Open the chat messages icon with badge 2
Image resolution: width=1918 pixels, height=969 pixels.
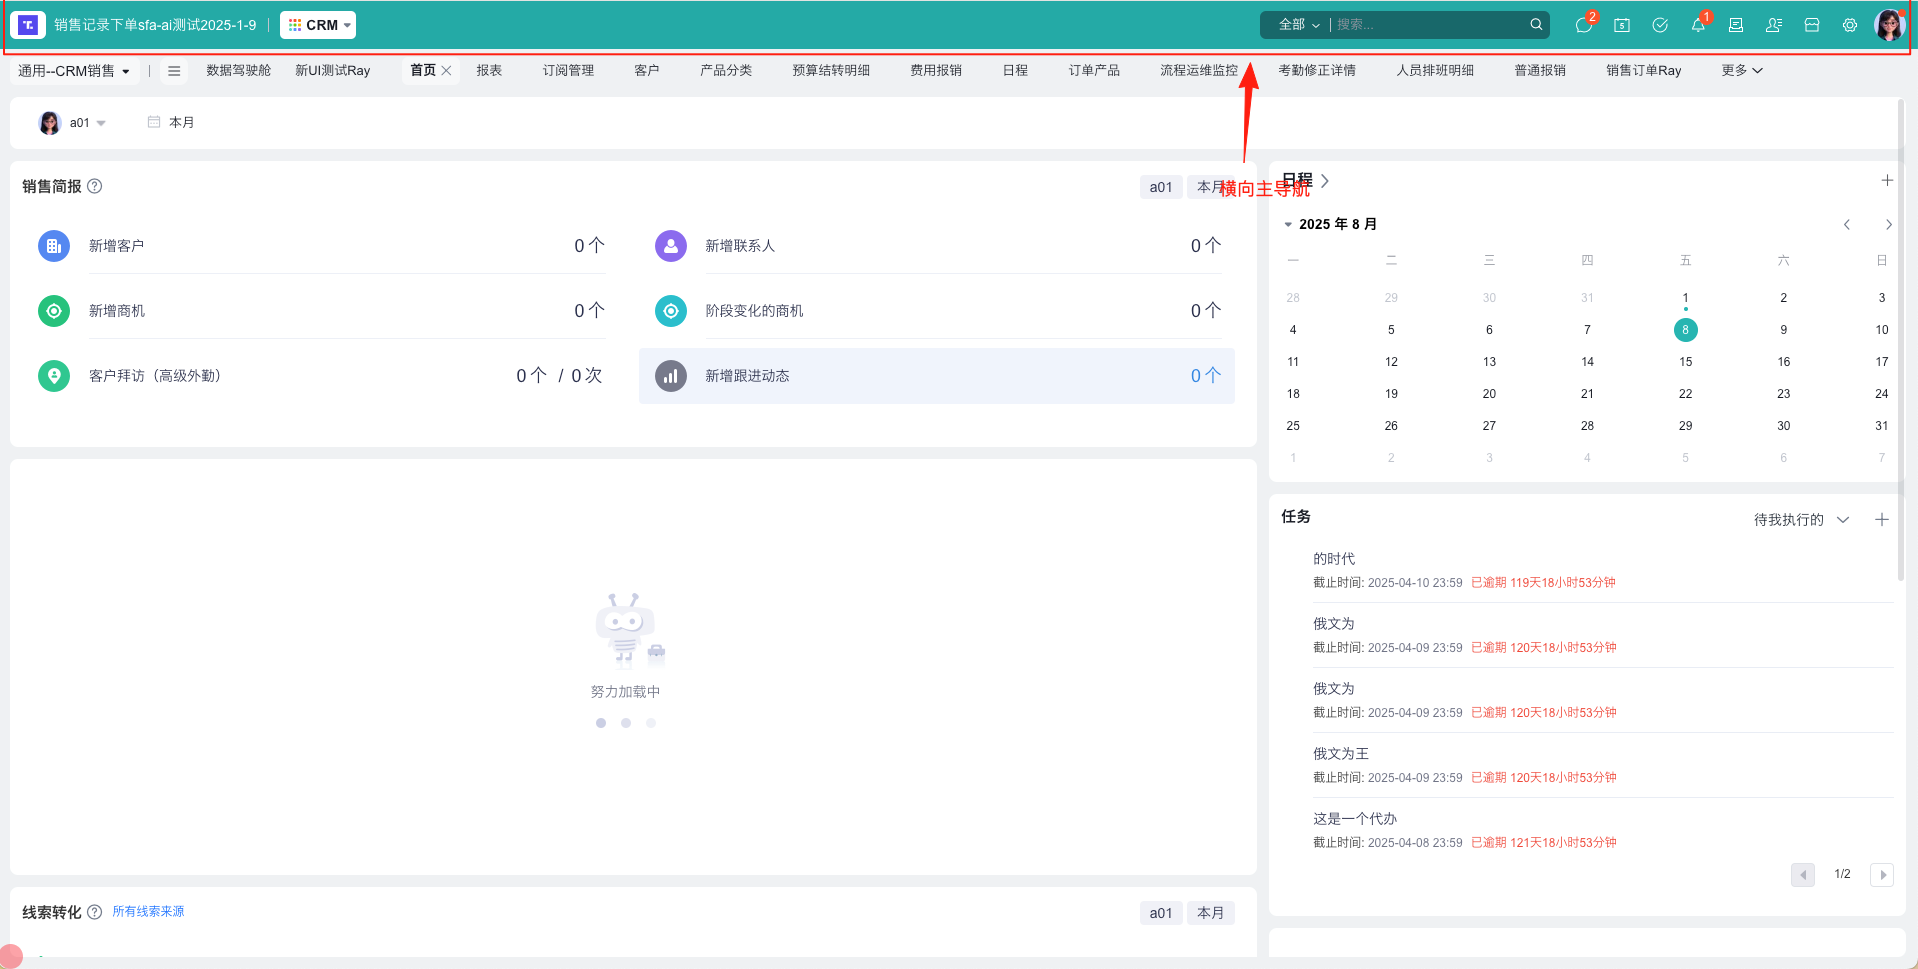click(x=1583, y=25)
